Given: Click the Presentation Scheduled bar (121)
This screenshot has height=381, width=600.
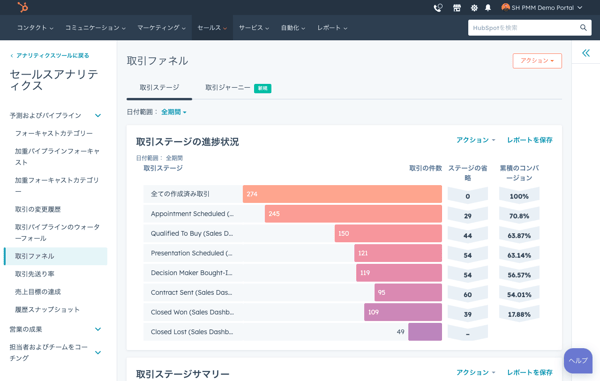Looking at the screenshot, I should click(x=398, y=253).
